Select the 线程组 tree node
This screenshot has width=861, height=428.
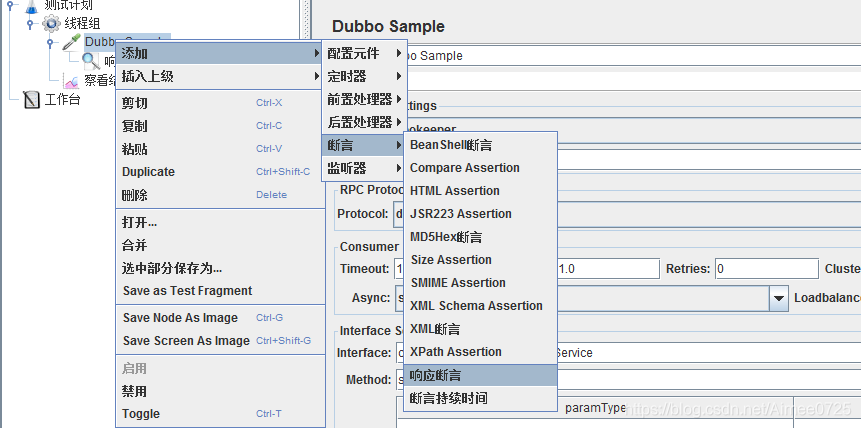(x=82, y=24)
